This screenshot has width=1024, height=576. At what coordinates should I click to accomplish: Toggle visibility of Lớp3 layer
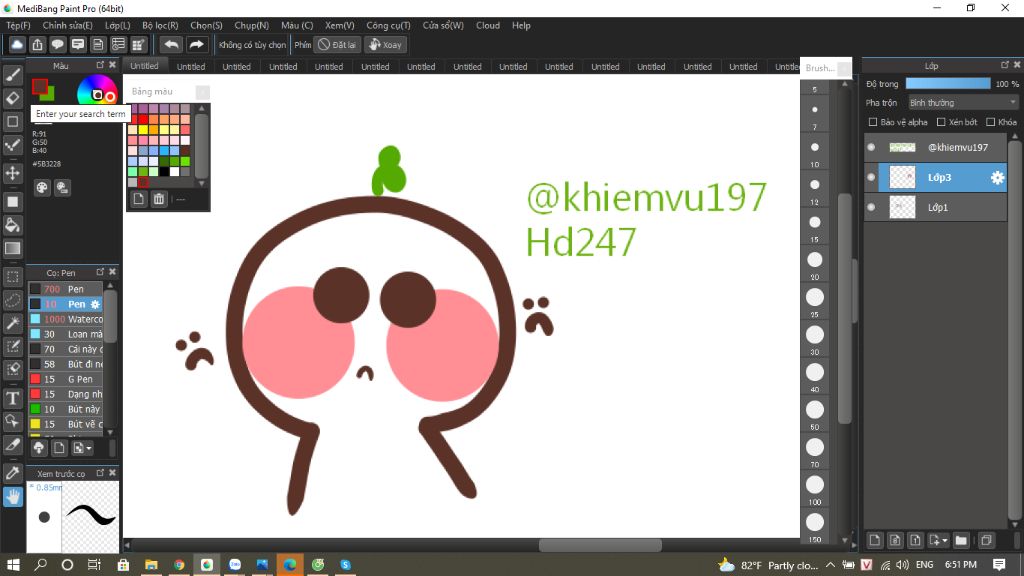(x=871, y=178)
